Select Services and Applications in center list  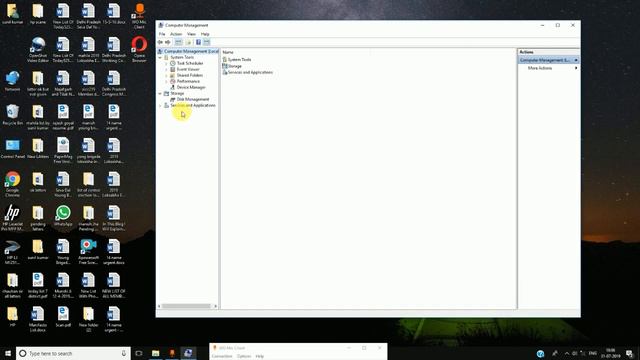(x=250, y=72)
